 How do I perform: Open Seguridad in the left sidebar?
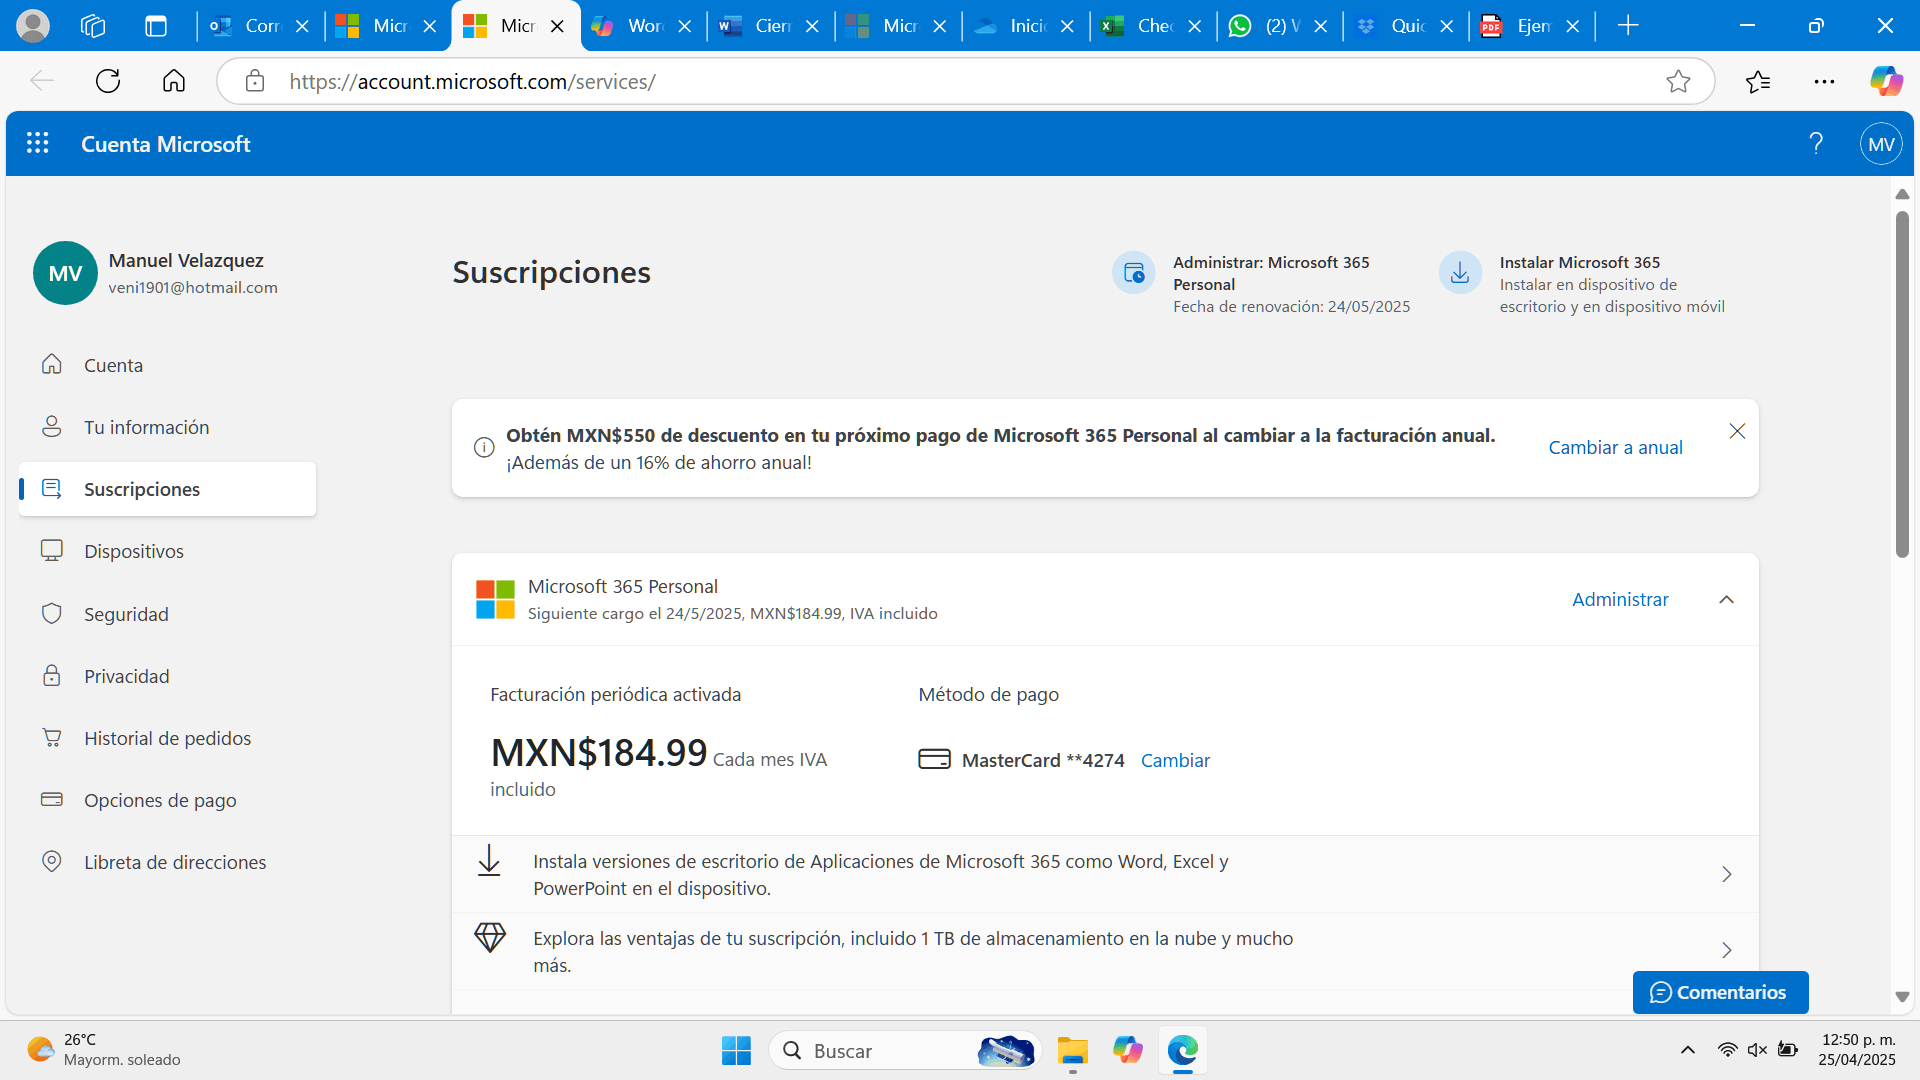tap(126, 614)
